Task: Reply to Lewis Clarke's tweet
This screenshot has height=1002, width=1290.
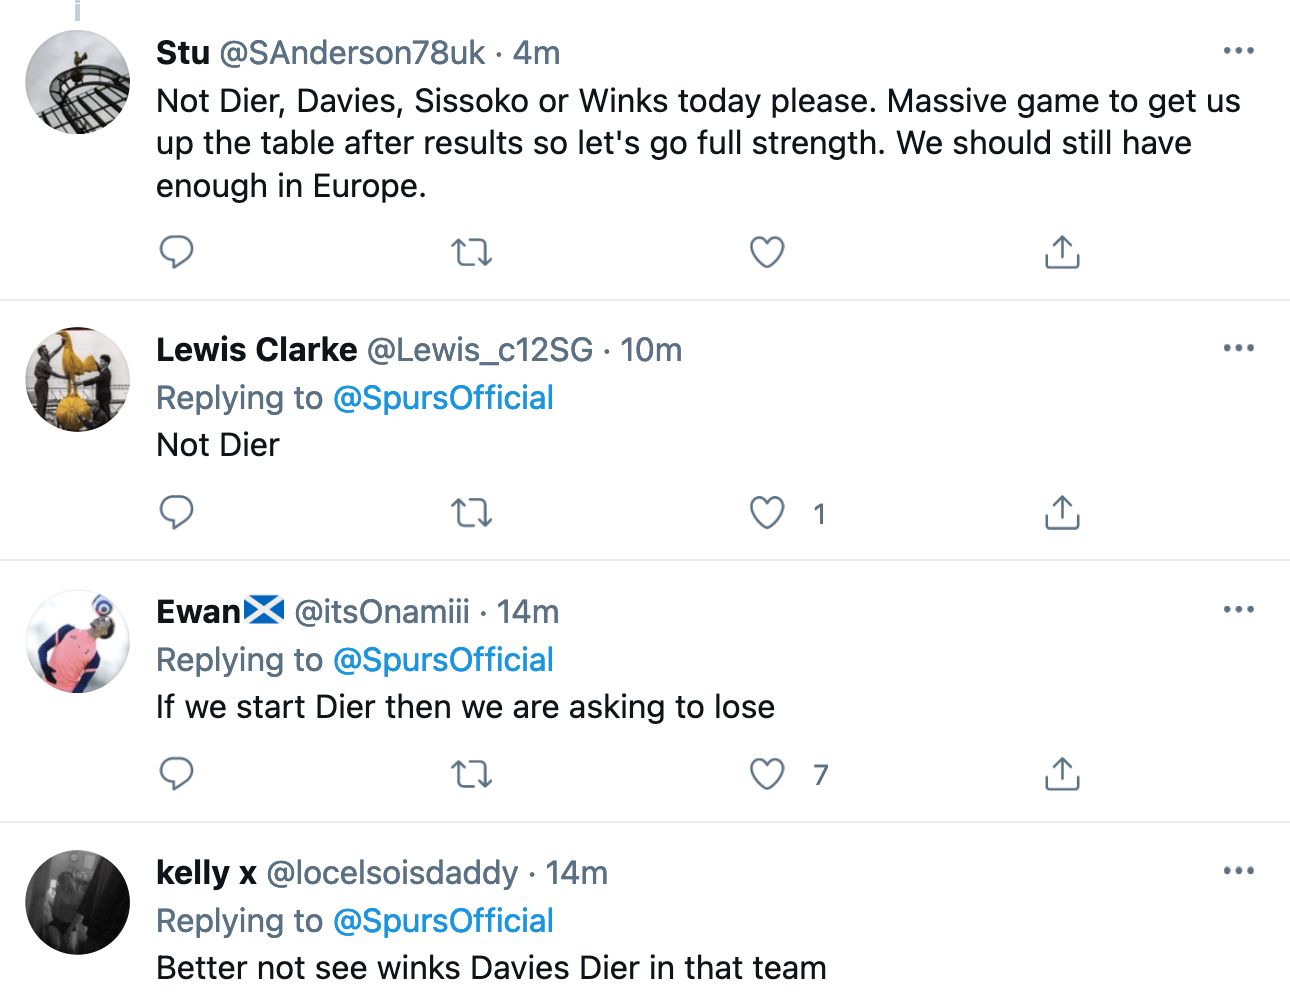Action: pyautogui.click(x=176, y=513)
